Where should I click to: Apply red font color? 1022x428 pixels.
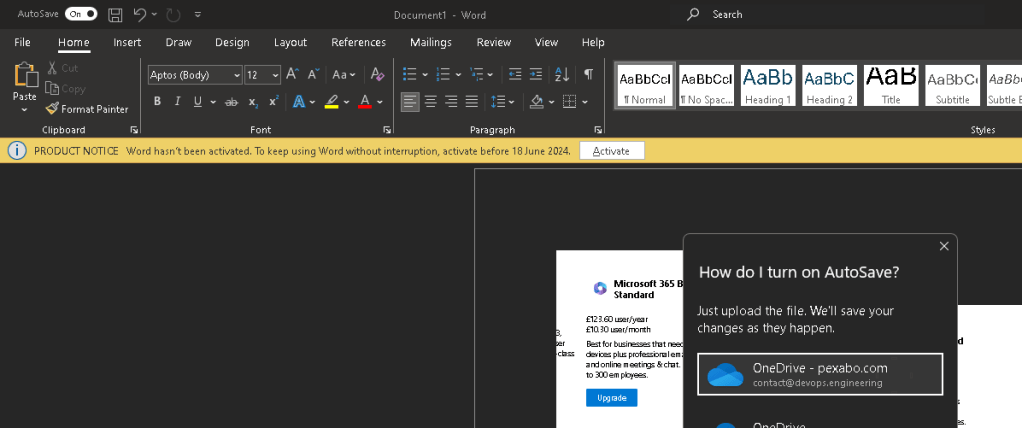point(365,102)
